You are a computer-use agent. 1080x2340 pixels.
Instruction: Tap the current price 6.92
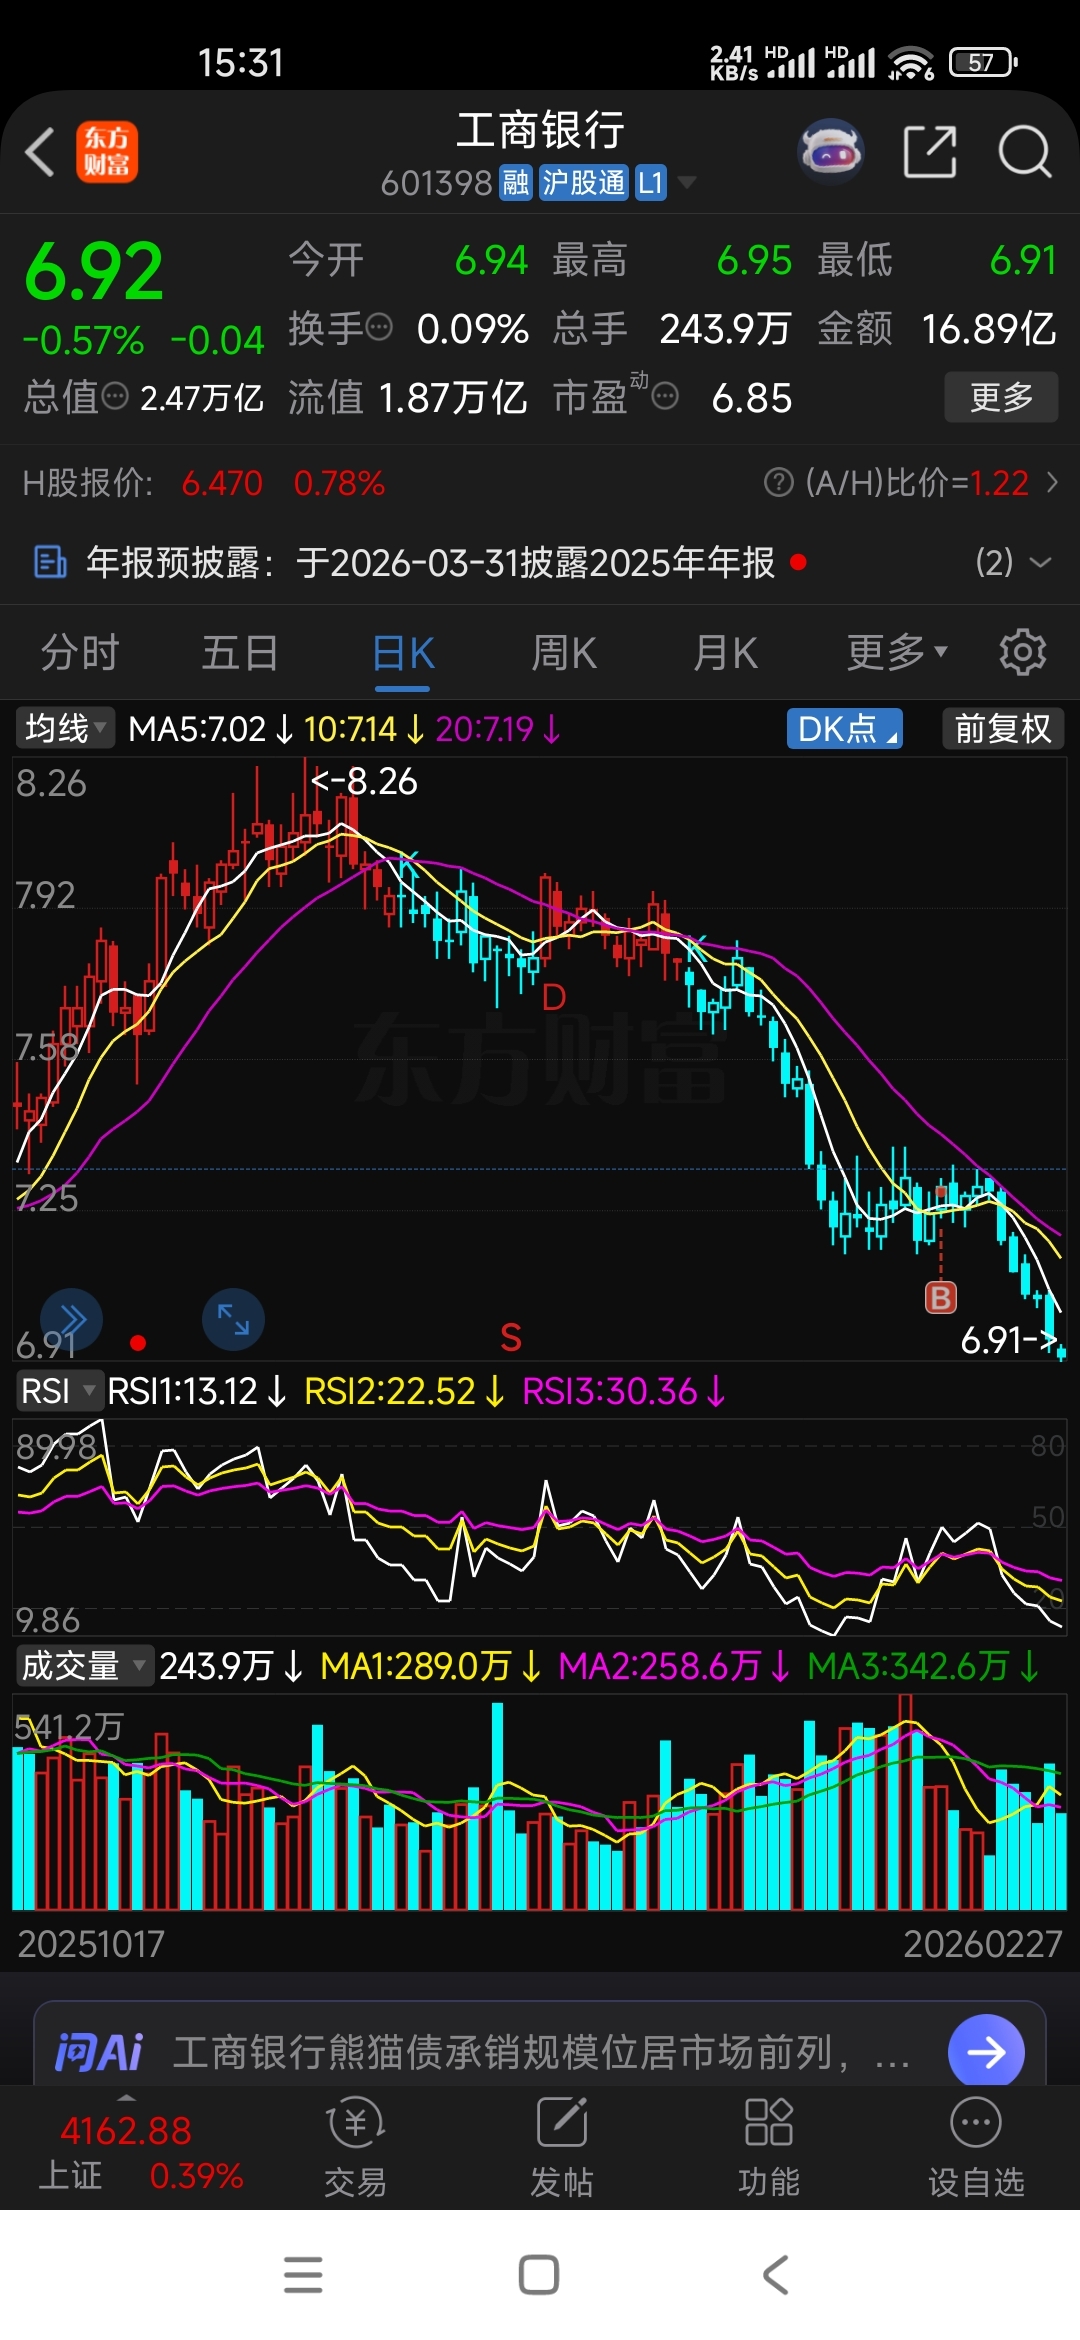tap(94, 272)
